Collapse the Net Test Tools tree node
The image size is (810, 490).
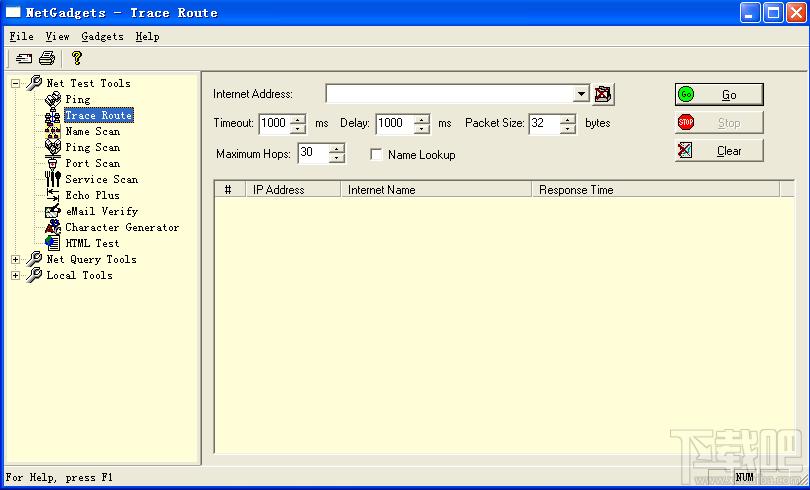15,83
